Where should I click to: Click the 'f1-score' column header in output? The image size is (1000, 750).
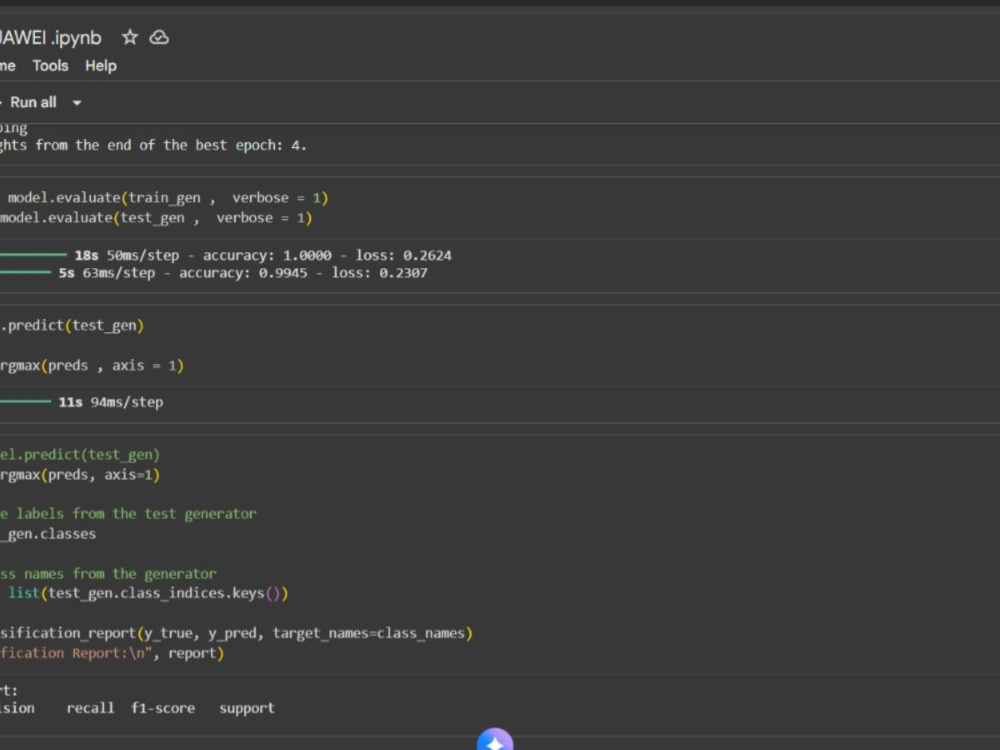coord(163,708)
